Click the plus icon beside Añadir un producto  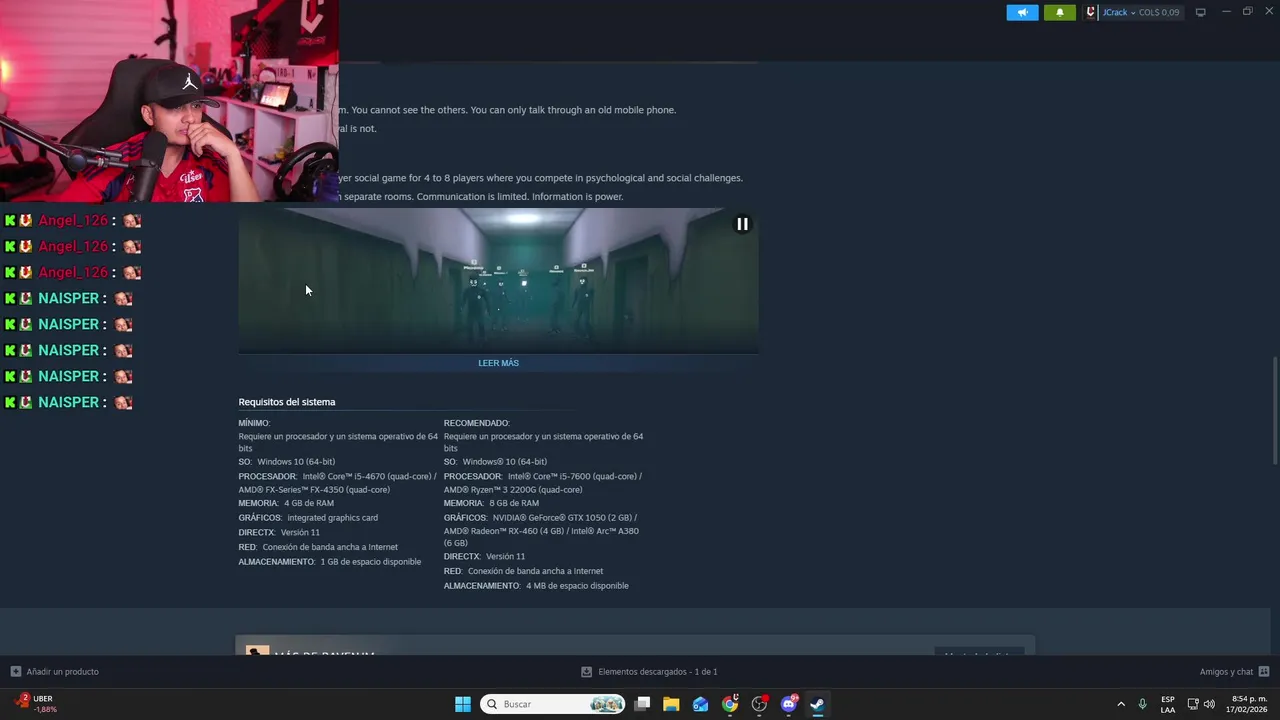point(15,672)
